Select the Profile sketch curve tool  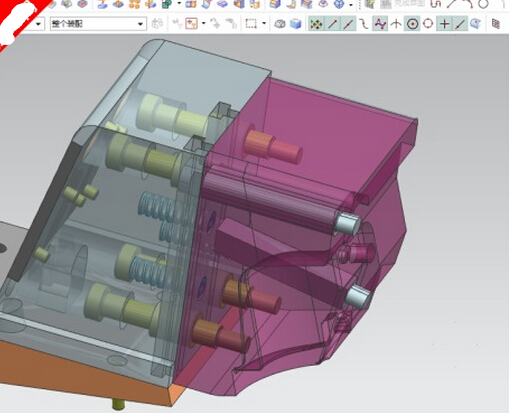[436, 4]
